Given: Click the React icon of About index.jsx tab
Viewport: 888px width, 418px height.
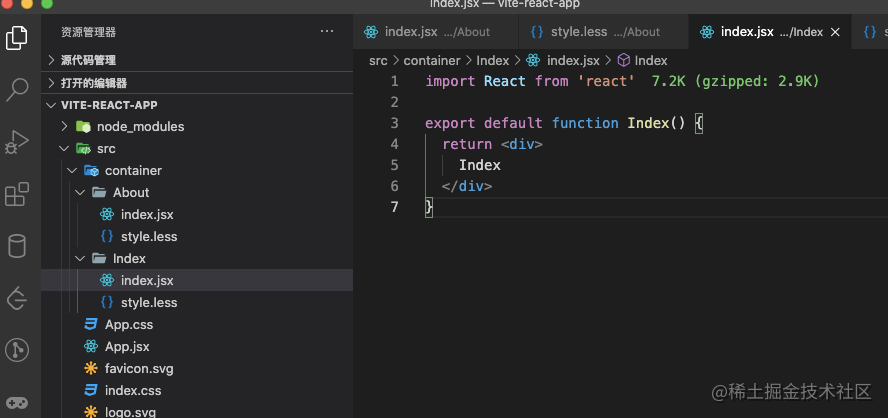Looking at the screenshot, I should tap(371, 32).
